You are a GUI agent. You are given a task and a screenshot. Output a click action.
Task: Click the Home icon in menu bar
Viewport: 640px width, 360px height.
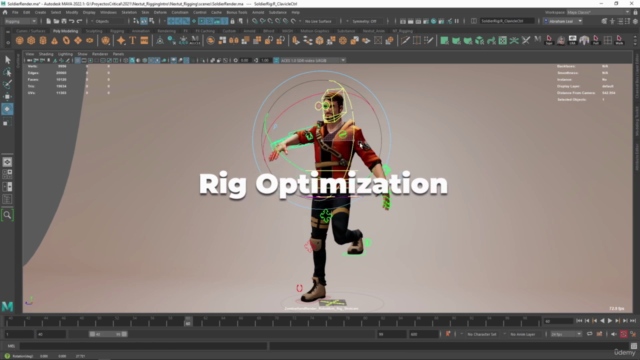(x=5, y=12)
